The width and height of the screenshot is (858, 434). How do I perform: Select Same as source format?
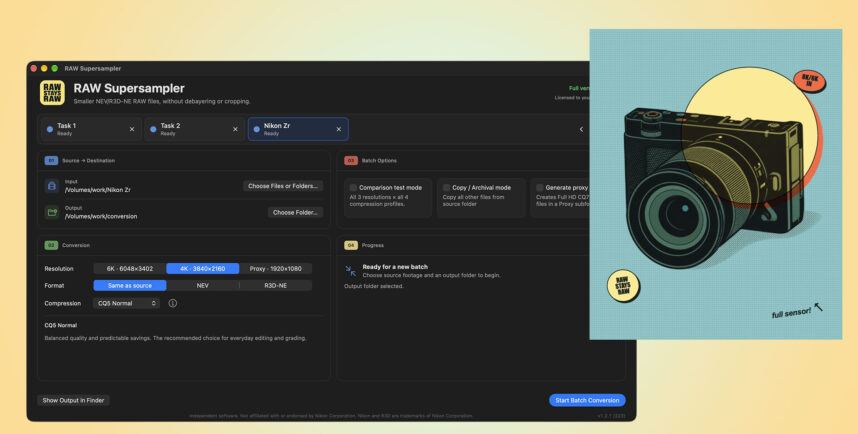point(130,285)
